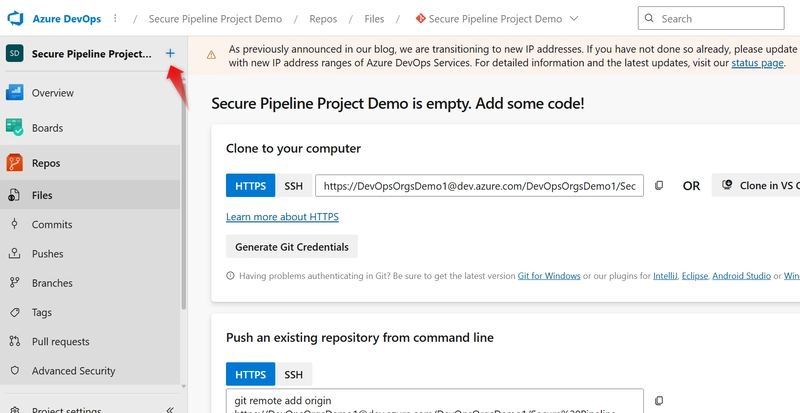Image resolution: width=800 pixels, height=413 pixels.
Task: Open the Eclipse plugin link
Action: [x=695, y=276]
